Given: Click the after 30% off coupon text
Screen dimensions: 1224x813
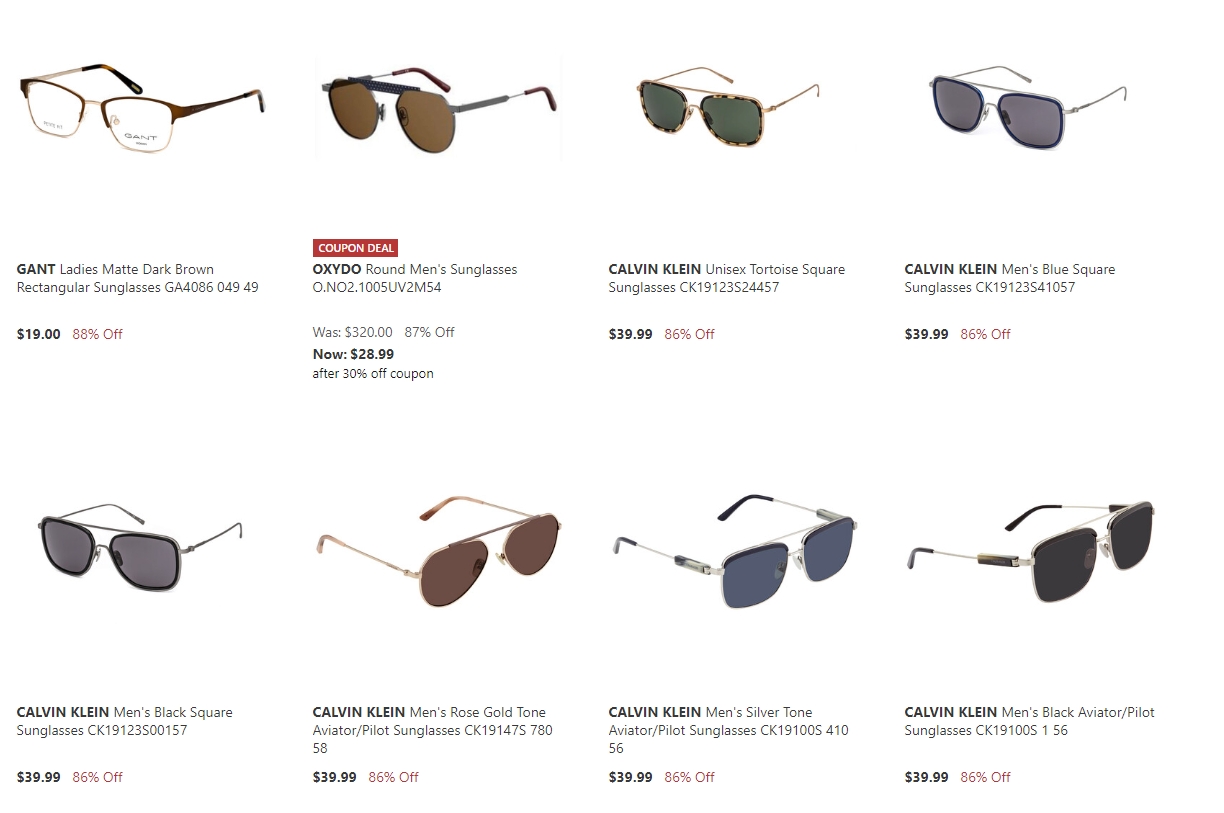Looking at the screenshot, I should click(373, 373).
